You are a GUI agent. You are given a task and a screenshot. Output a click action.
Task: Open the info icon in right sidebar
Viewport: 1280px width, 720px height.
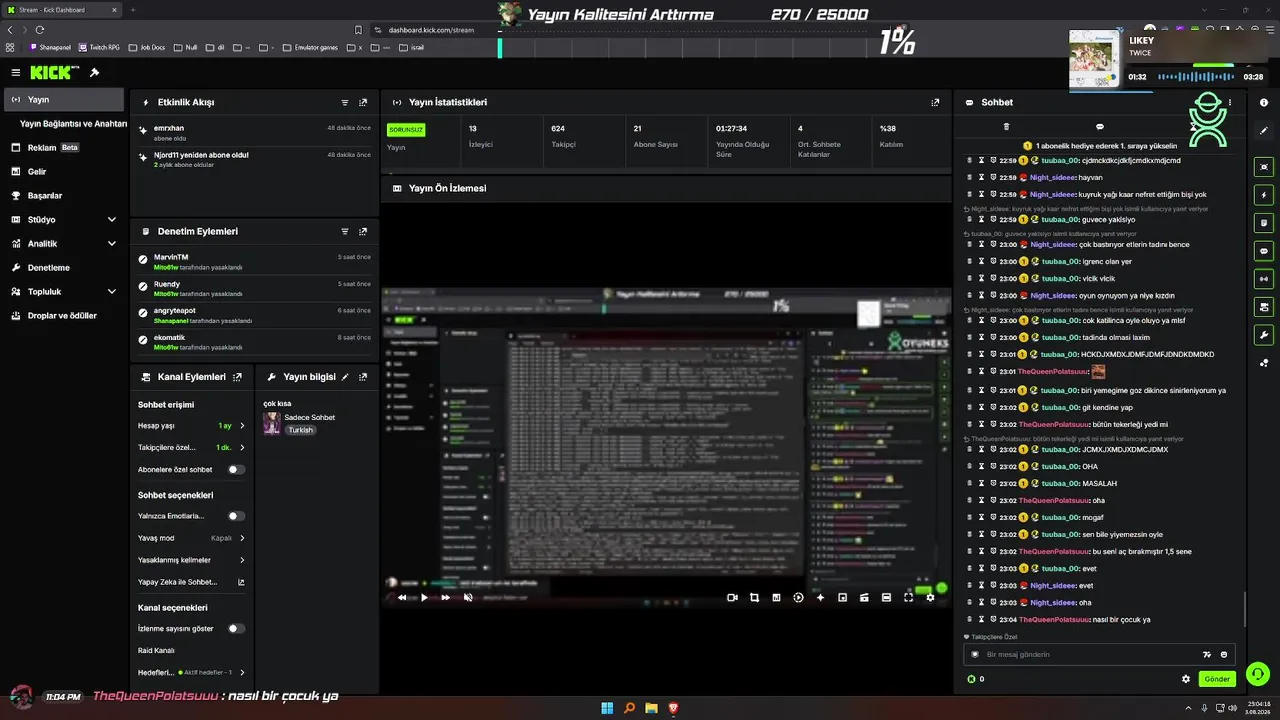pyautogui.click(x=1264, y=102)
